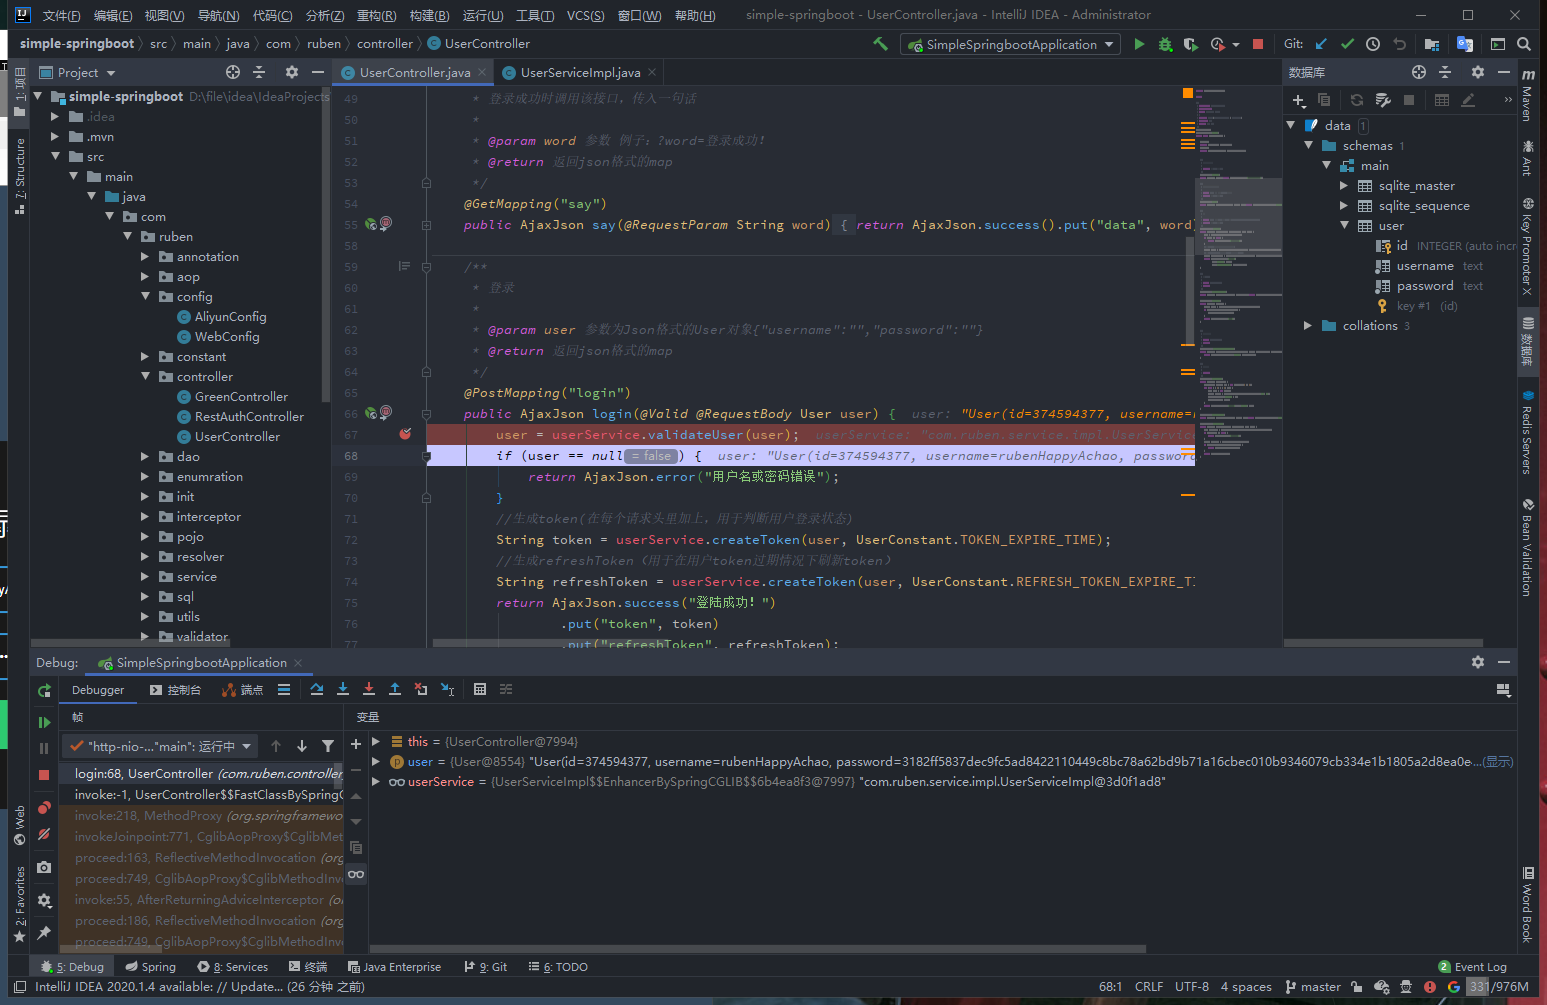Click the Search Everywhere magnifier icon
Image resolution: width=1547 pixels, height=1005 pixels.
(x=1523, y=44)
